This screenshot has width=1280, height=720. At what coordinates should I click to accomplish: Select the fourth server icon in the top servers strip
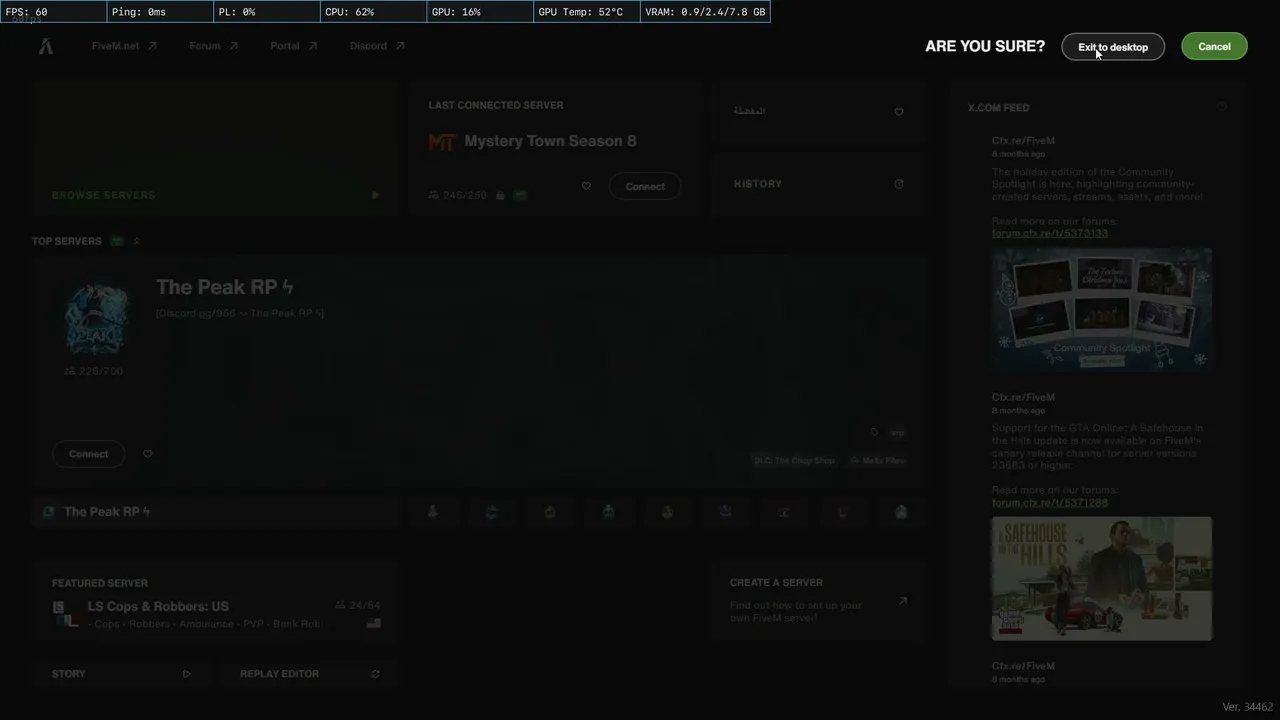click(x=608, y=512)
